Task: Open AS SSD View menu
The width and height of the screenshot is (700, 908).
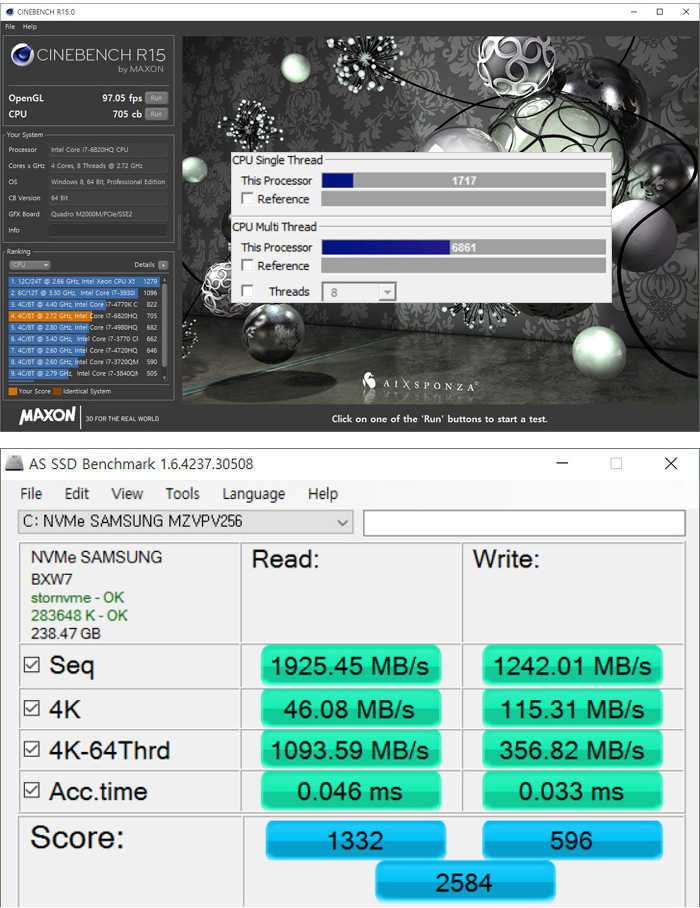Action: [x=127, y=494]
